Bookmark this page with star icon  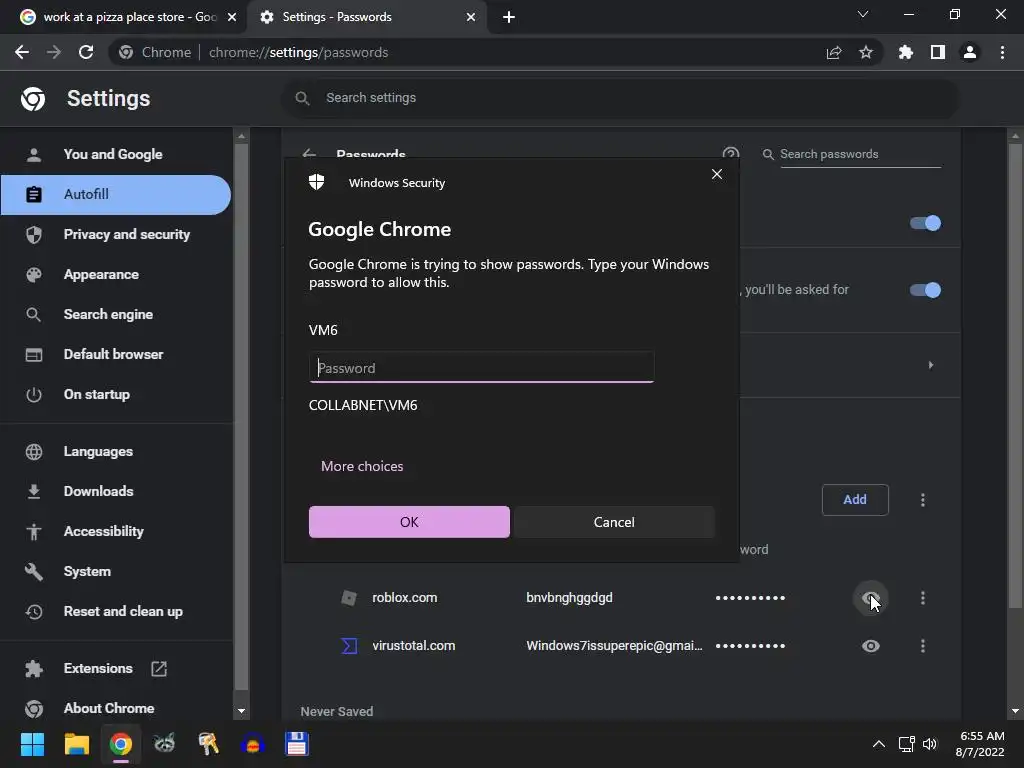pos(865,52)
